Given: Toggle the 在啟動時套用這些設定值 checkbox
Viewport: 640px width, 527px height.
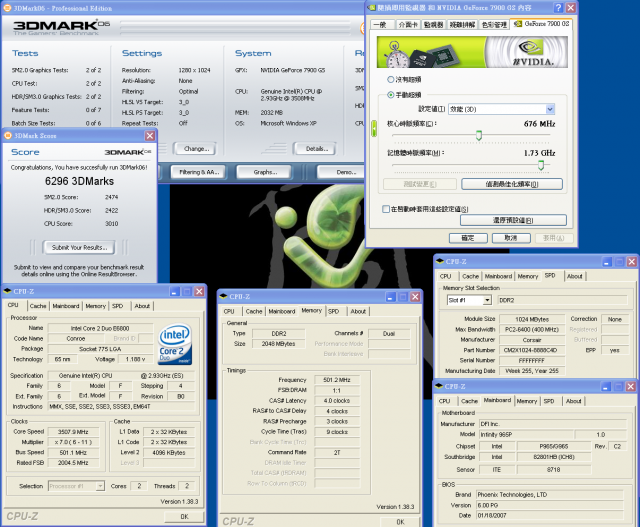Looking at the screenshot, I should click(x=386, y=209).
